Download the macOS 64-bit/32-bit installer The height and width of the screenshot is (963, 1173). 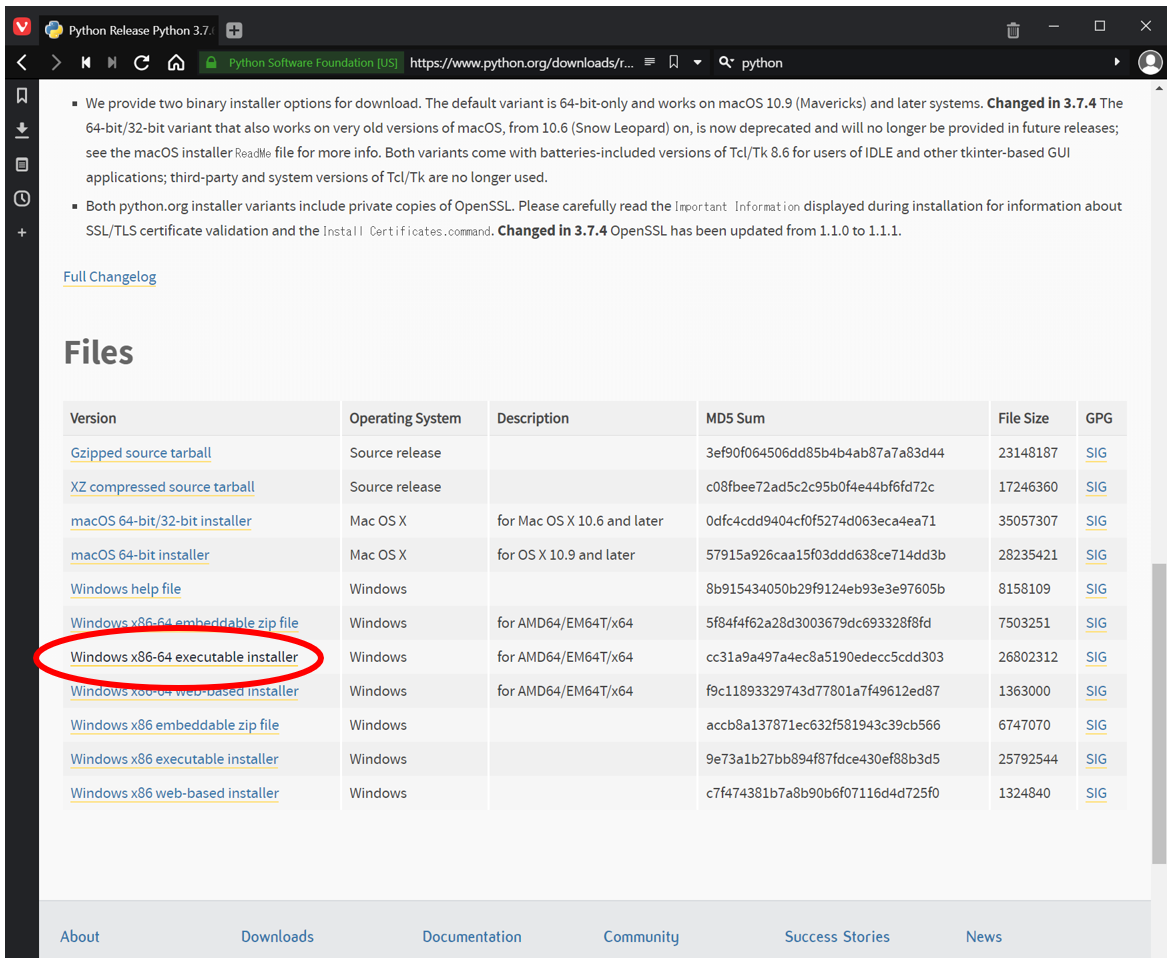(x=161, y=521)
